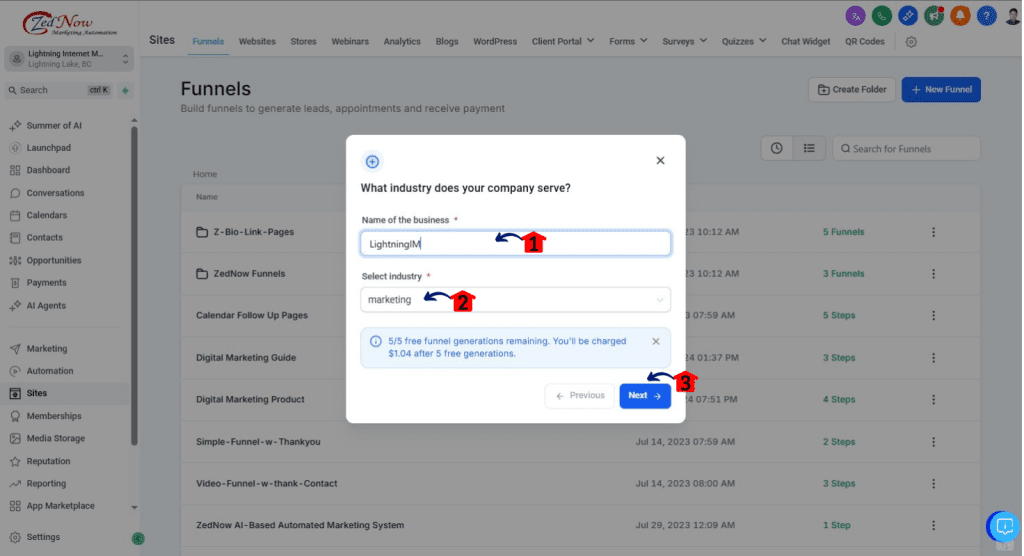Viewport: 1024px width, 556px height.
Task: Open AI Agents in sidebar
Action: point(46,305)
